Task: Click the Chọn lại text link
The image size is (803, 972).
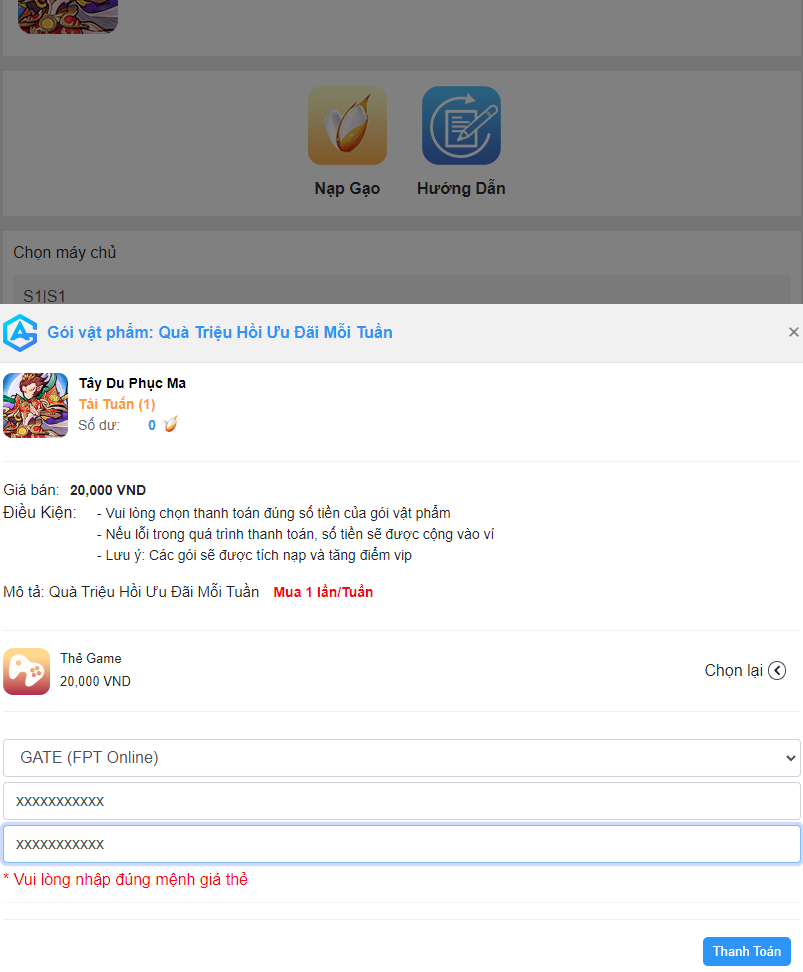Action: coord(733,671)
